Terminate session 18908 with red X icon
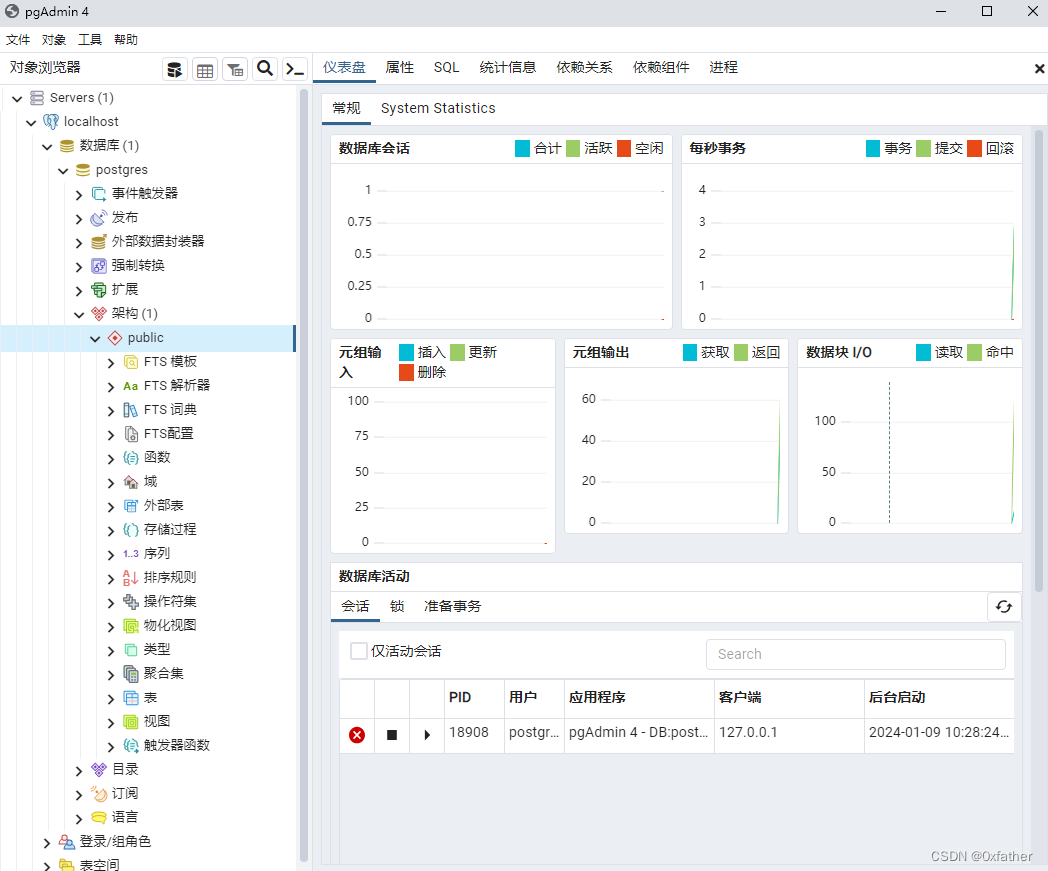This screenshot has width=1048, height=871. [356, 735]
